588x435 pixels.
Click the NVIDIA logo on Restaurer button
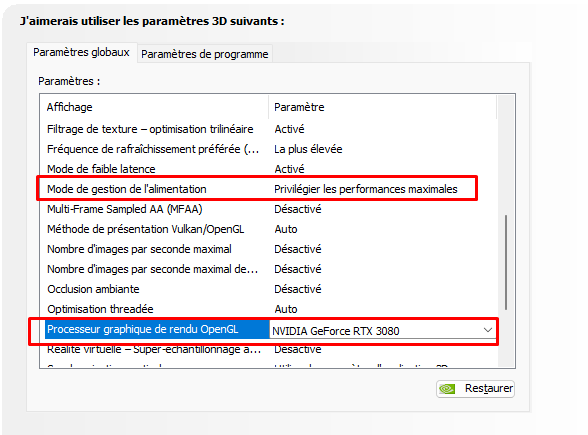coord(447,389)
